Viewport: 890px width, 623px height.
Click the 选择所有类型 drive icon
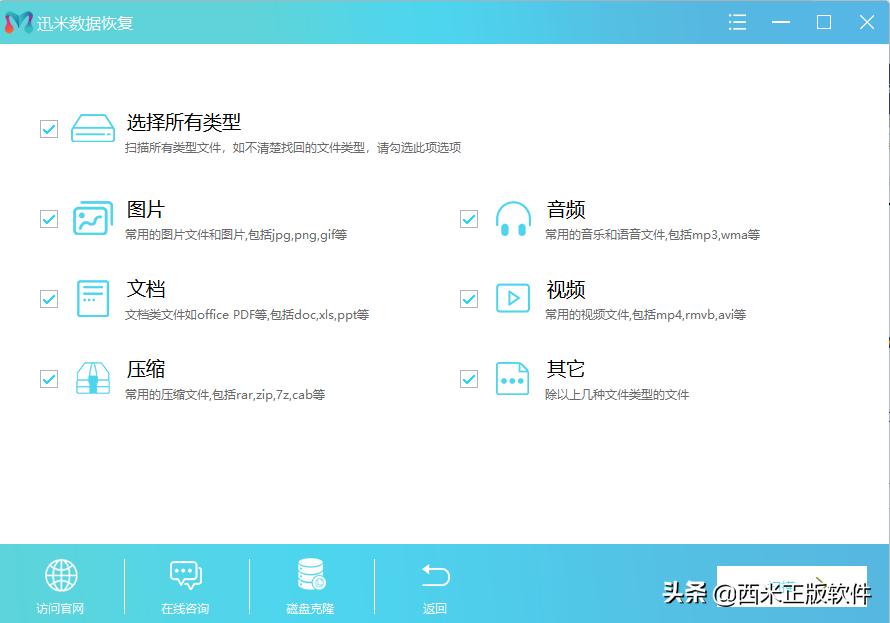[93, 128]
